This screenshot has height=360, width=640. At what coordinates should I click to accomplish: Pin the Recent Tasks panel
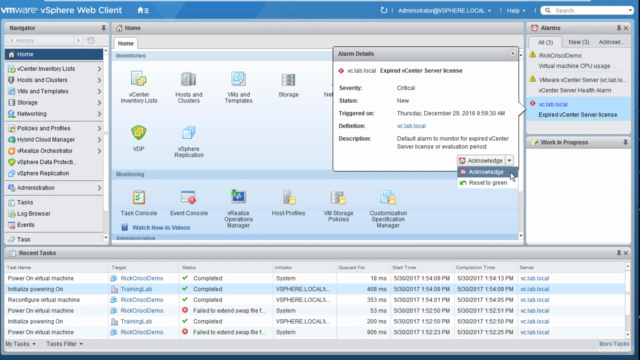click(619, 253)
